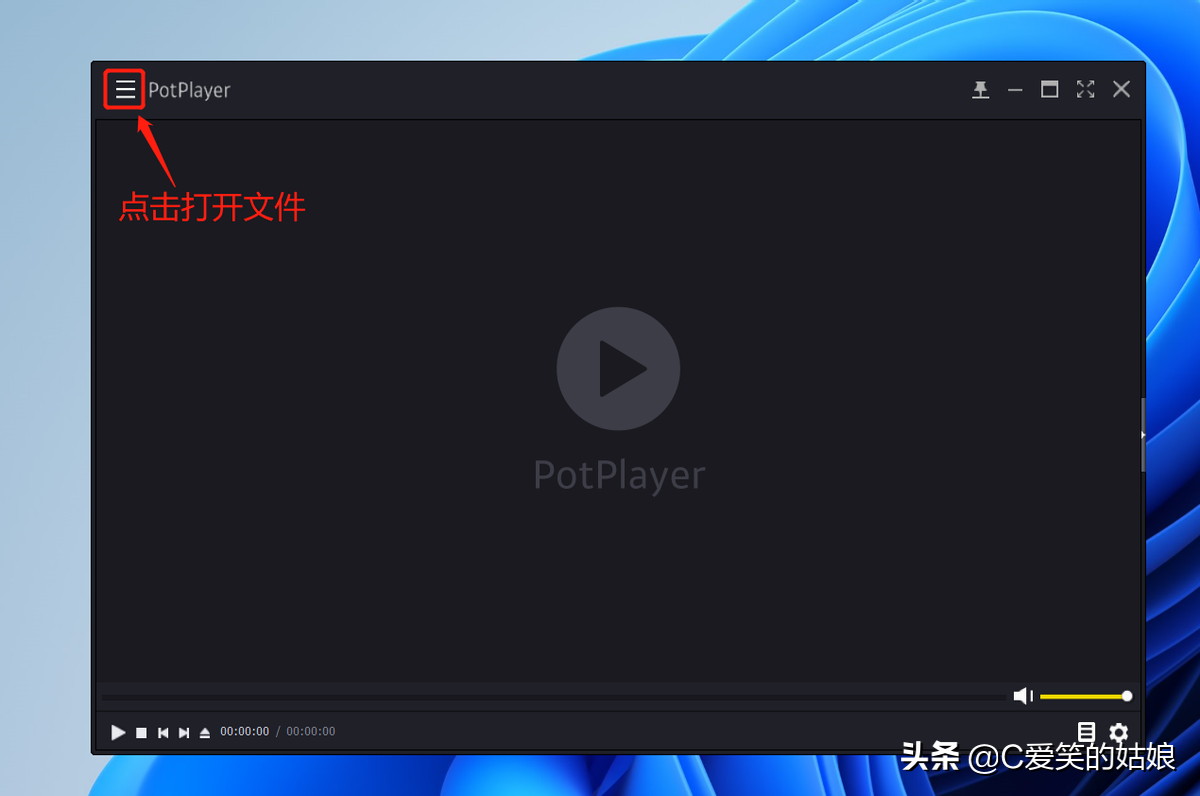The height and width of the screenshot is (796, 1200).
Task: Click the seek progress bar
Action: click(553, 696)
